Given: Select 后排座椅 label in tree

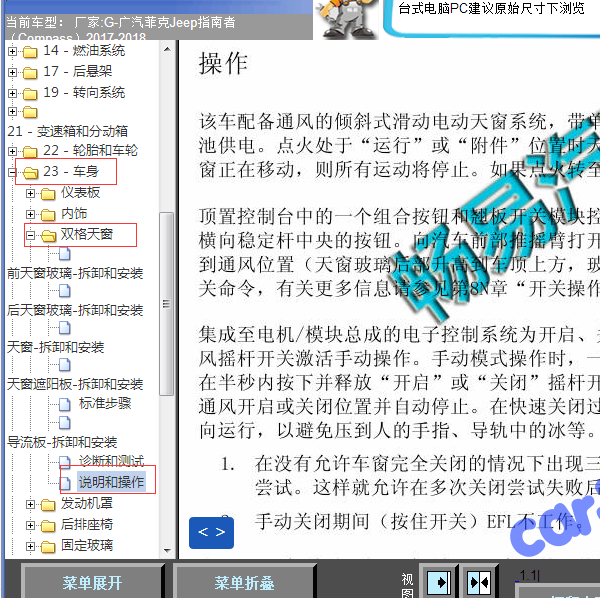Looking at the screenshot, I should [87, 525].
